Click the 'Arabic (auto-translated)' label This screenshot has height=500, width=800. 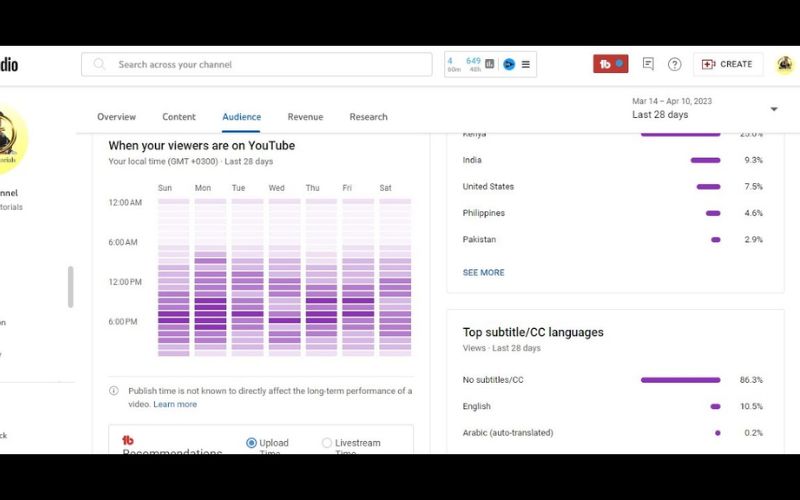click(x=508, y=433)
